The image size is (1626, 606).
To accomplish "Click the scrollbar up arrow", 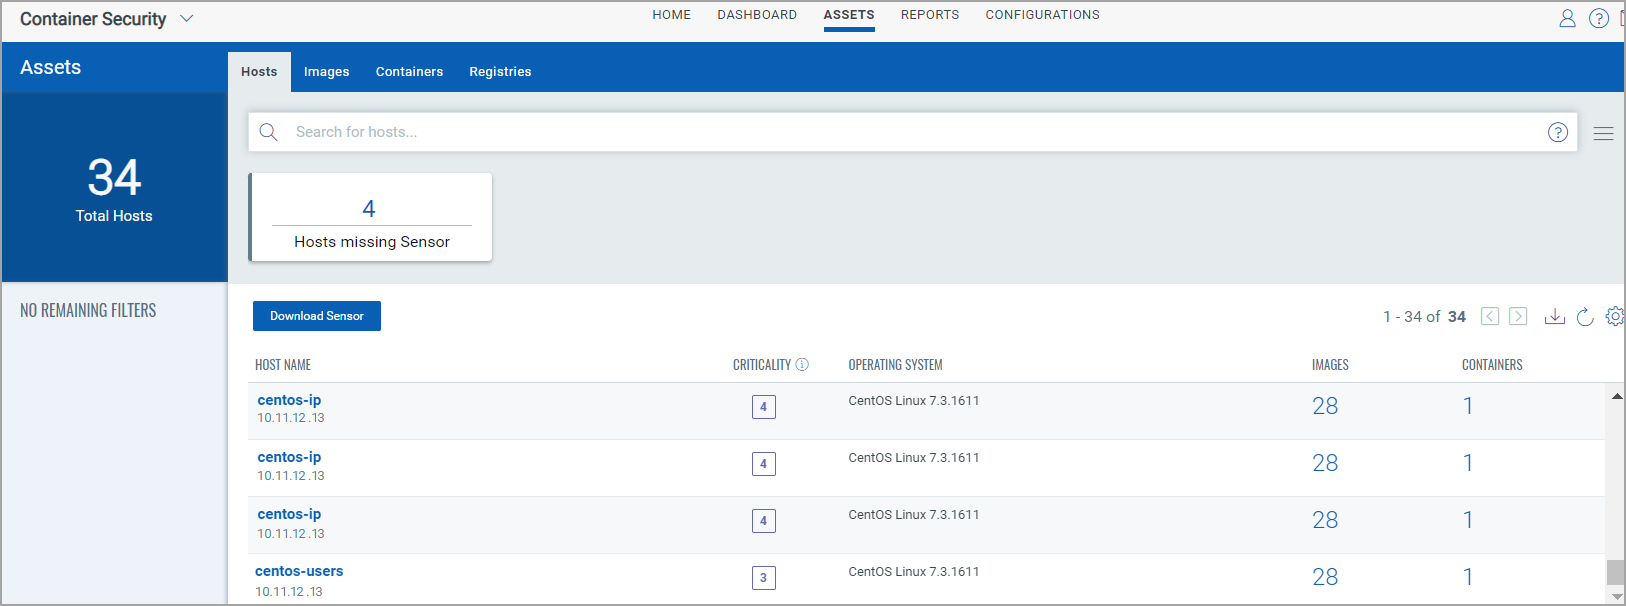I will click(1616, 397).
